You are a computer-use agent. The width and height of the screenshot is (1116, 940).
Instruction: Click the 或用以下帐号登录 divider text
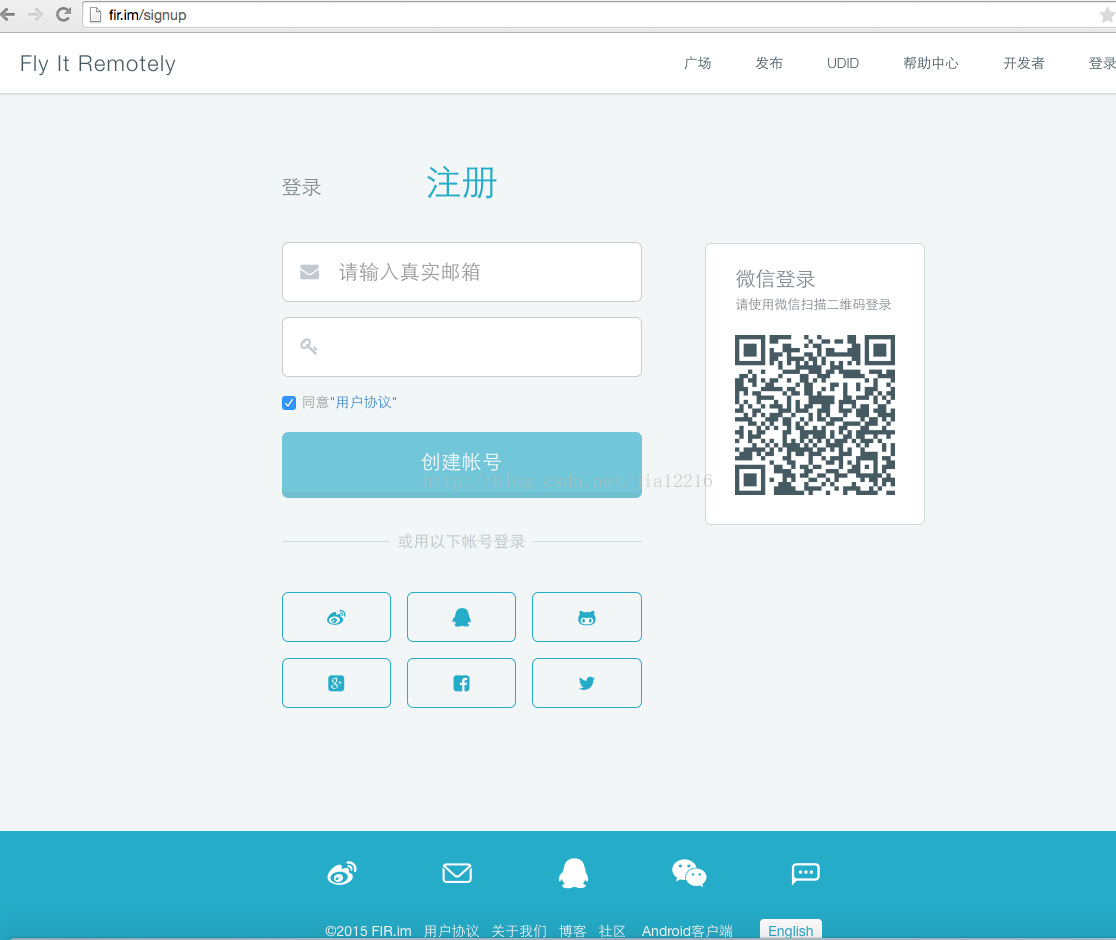pos(461,542)
